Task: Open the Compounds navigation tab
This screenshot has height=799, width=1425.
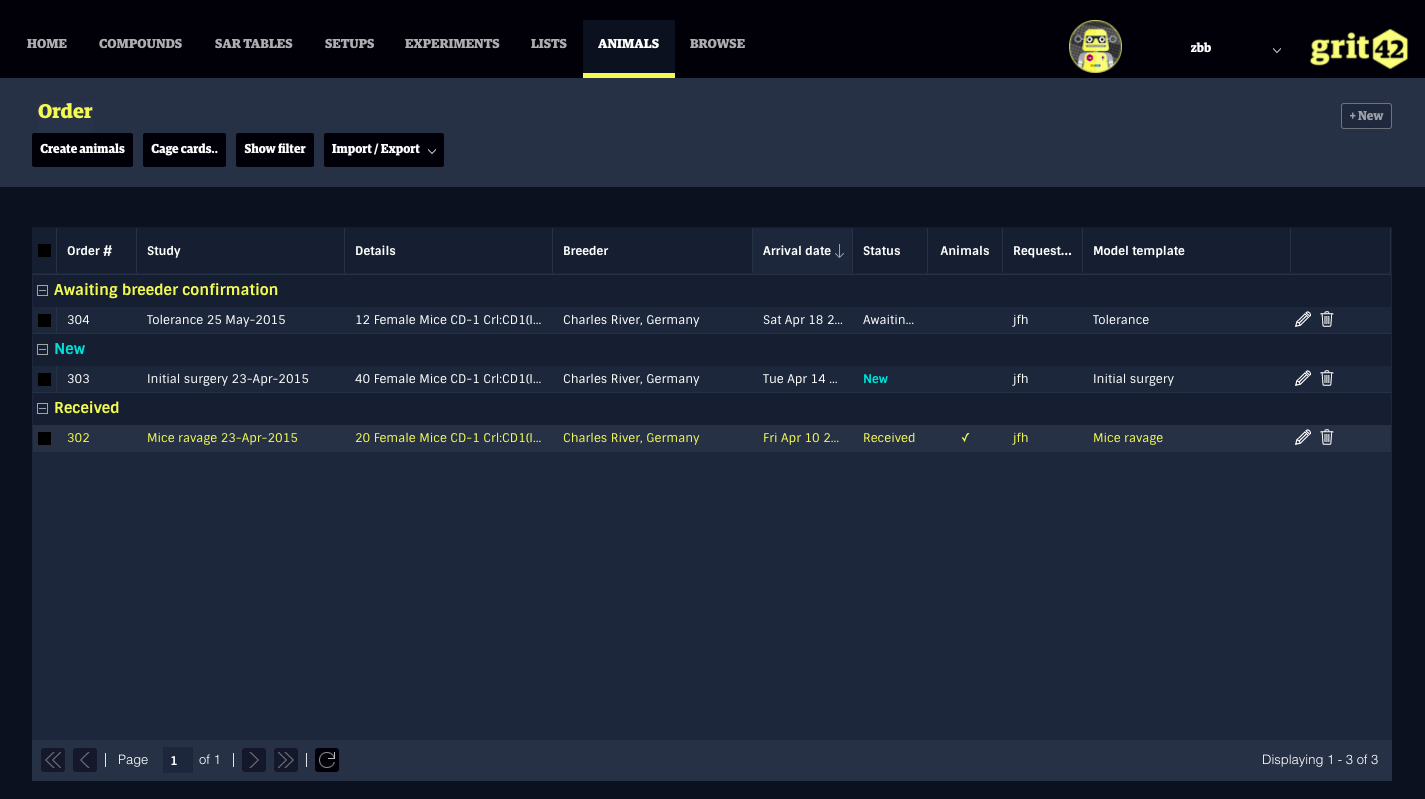Action: coord(140,44)
